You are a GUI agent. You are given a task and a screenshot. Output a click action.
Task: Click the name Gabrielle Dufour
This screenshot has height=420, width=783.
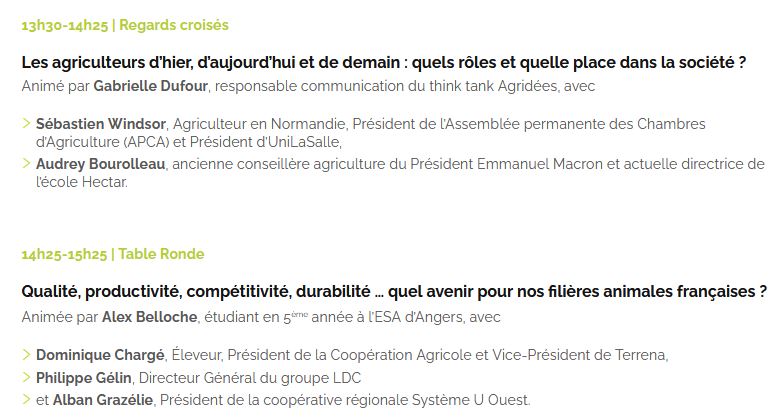150,86
